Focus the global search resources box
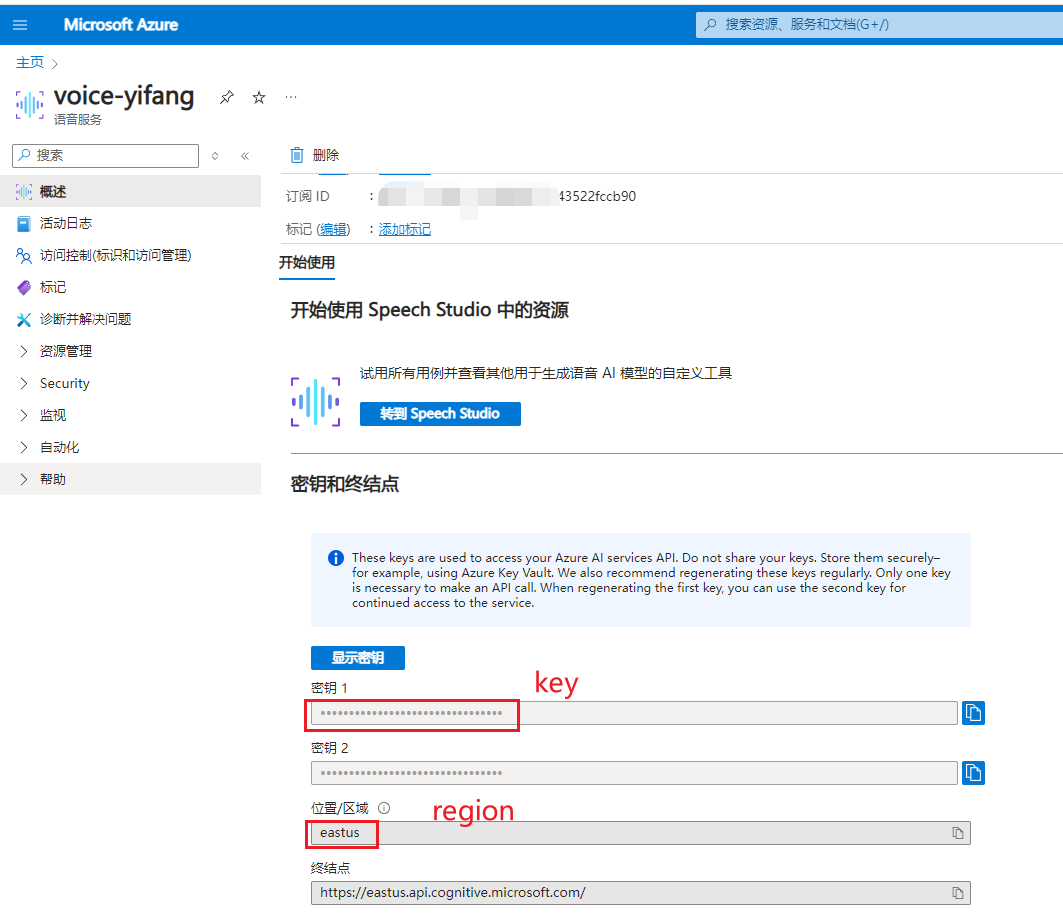The width and height of the screenshot is (1063, 916). [879, 25]
